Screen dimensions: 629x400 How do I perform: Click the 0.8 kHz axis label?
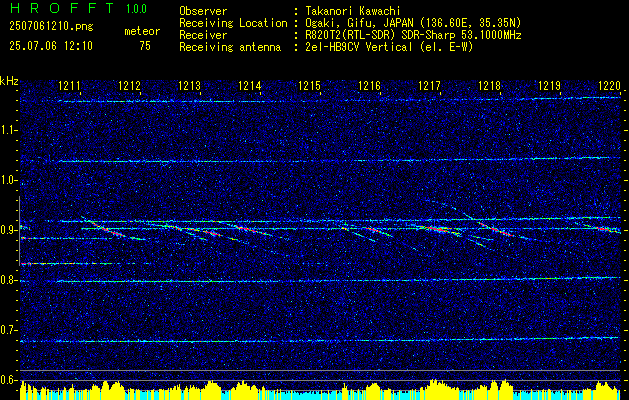tap(9, 280)
